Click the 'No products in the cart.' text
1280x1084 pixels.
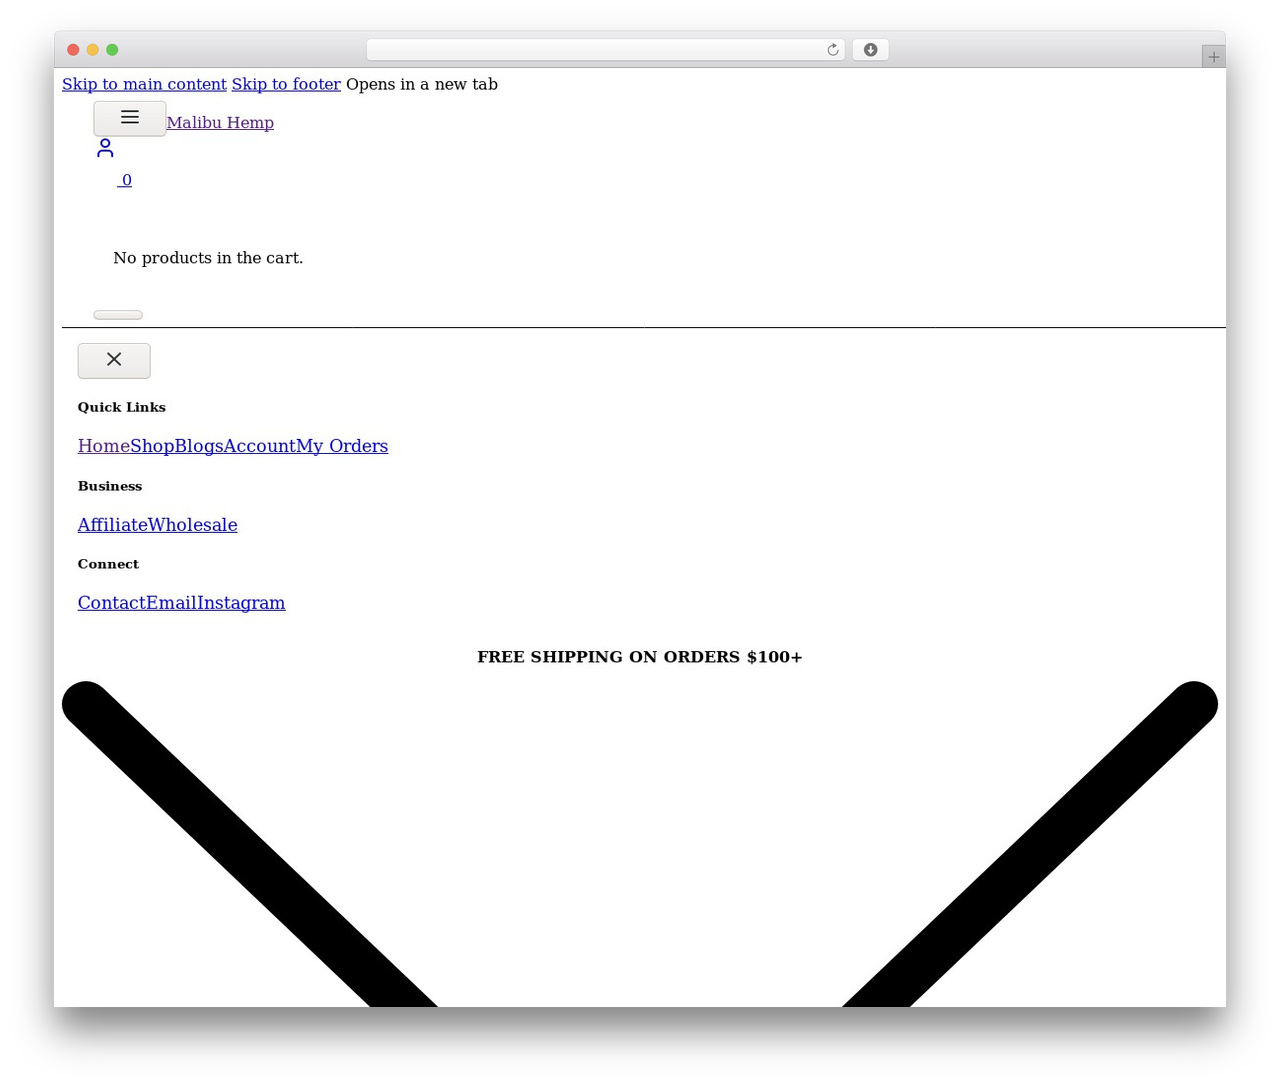(x=208, y=258)
